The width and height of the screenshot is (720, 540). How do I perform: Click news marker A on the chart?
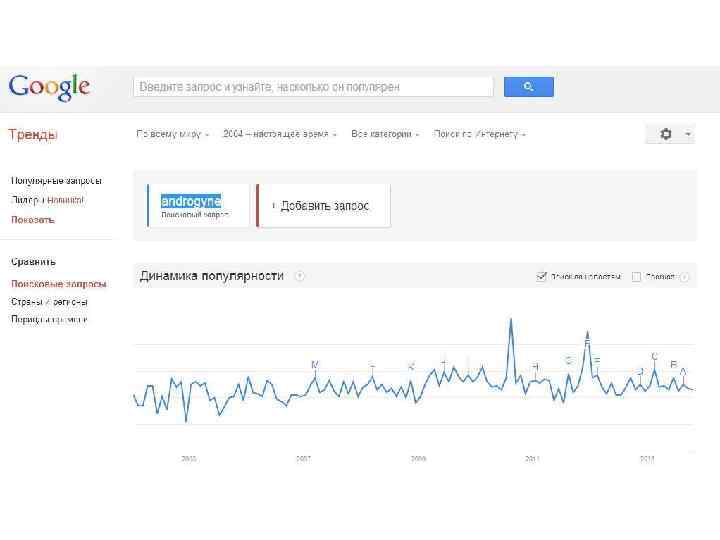point(683,372)
